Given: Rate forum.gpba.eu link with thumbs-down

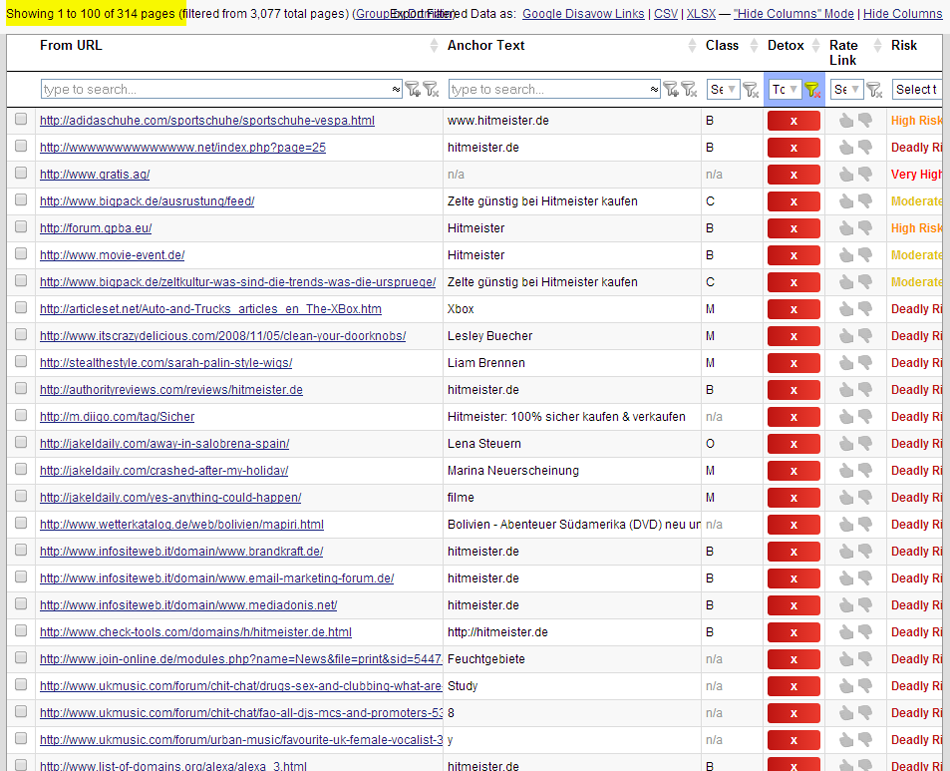Looking at the screenshot, I should (865, 228).
